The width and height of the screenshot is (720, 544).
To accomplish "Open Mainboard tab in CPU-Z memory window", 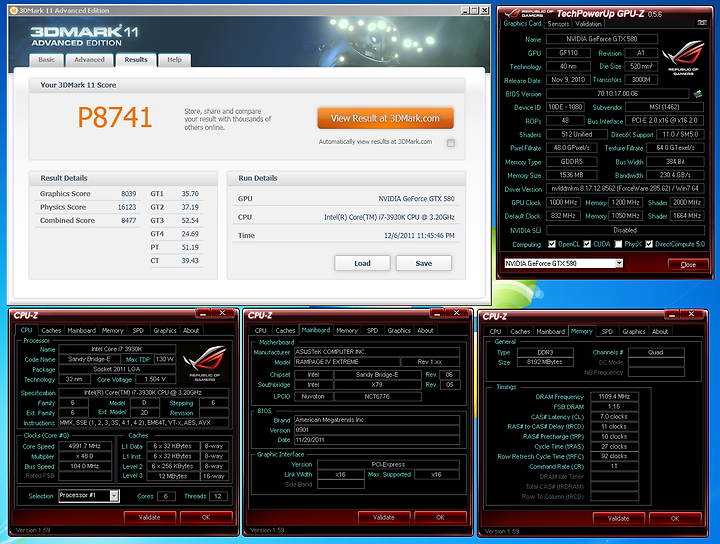I will point(551,331).
